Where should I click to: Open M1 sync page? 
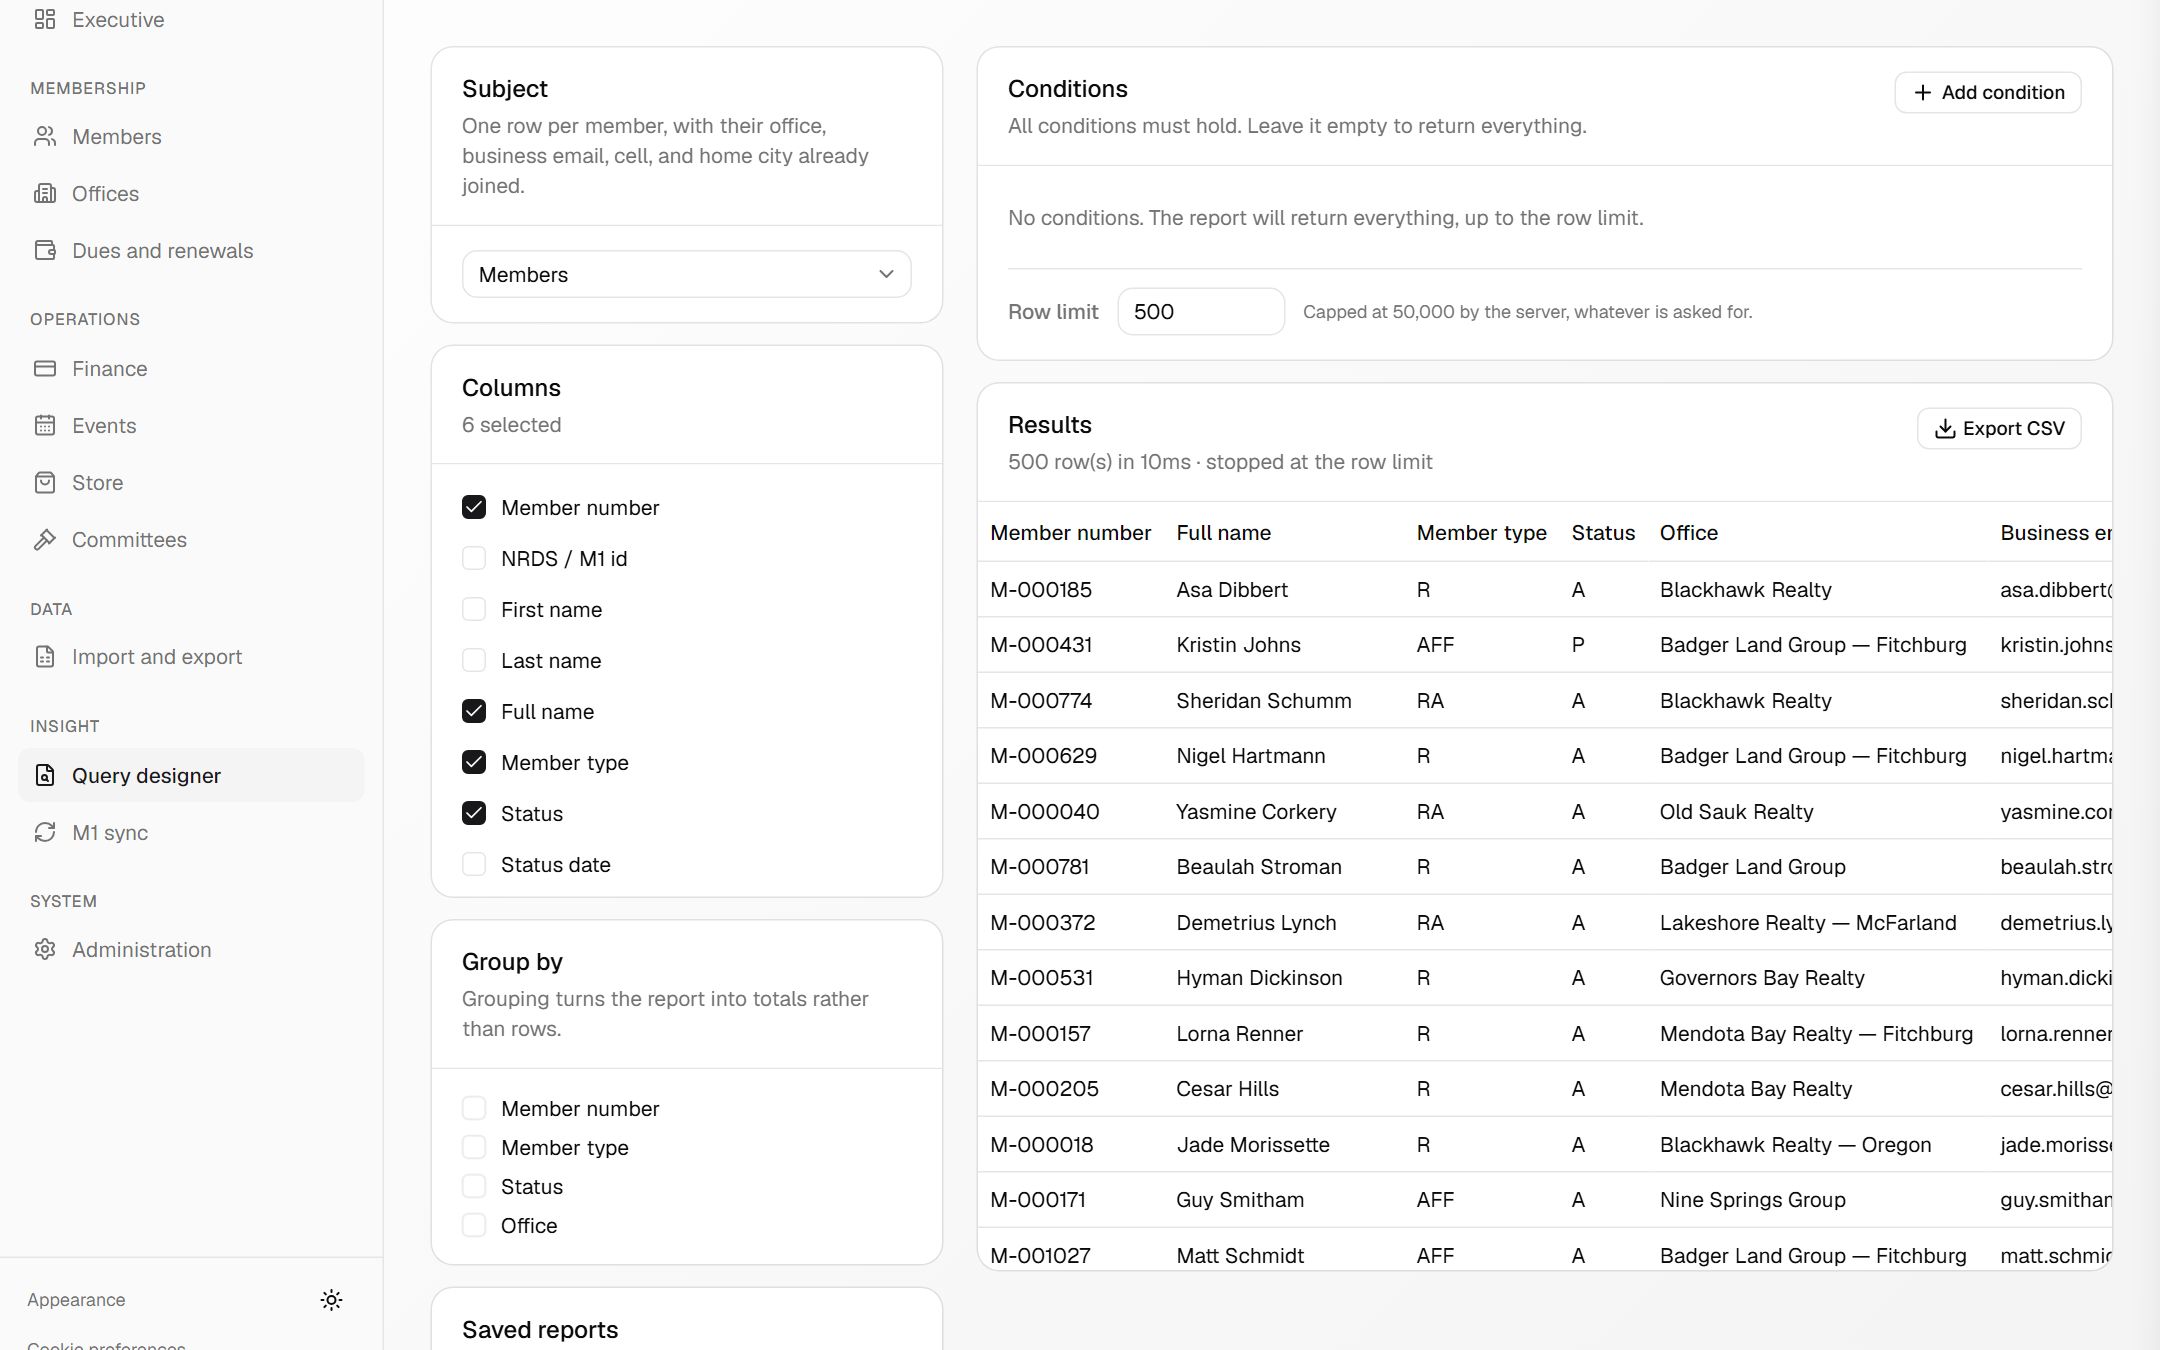(191, 832)
